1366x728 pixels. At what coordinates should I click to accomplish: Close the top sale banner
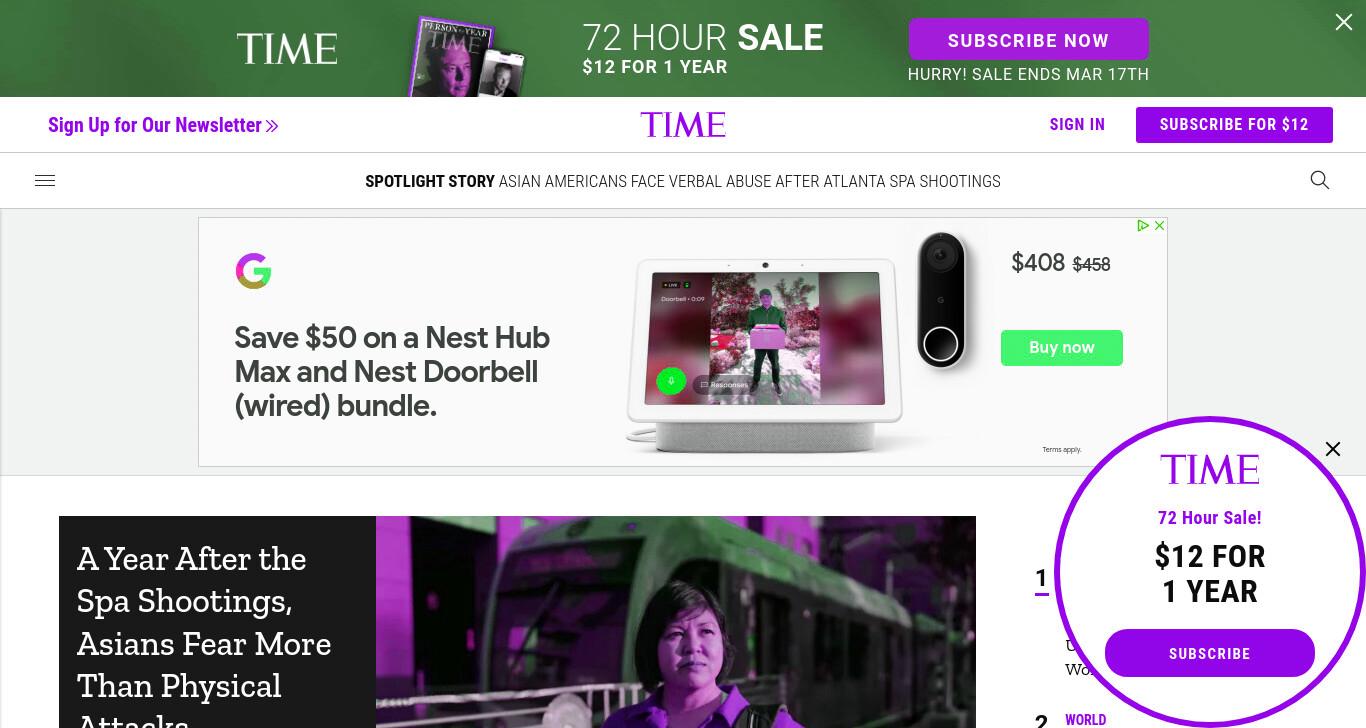[1344, 22]
